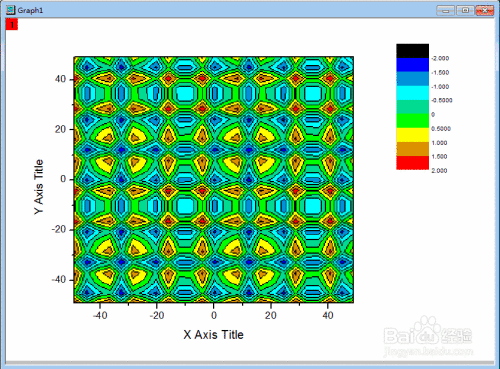
Task: Click the Y axis tick label 0
Action: pos(63,179)
